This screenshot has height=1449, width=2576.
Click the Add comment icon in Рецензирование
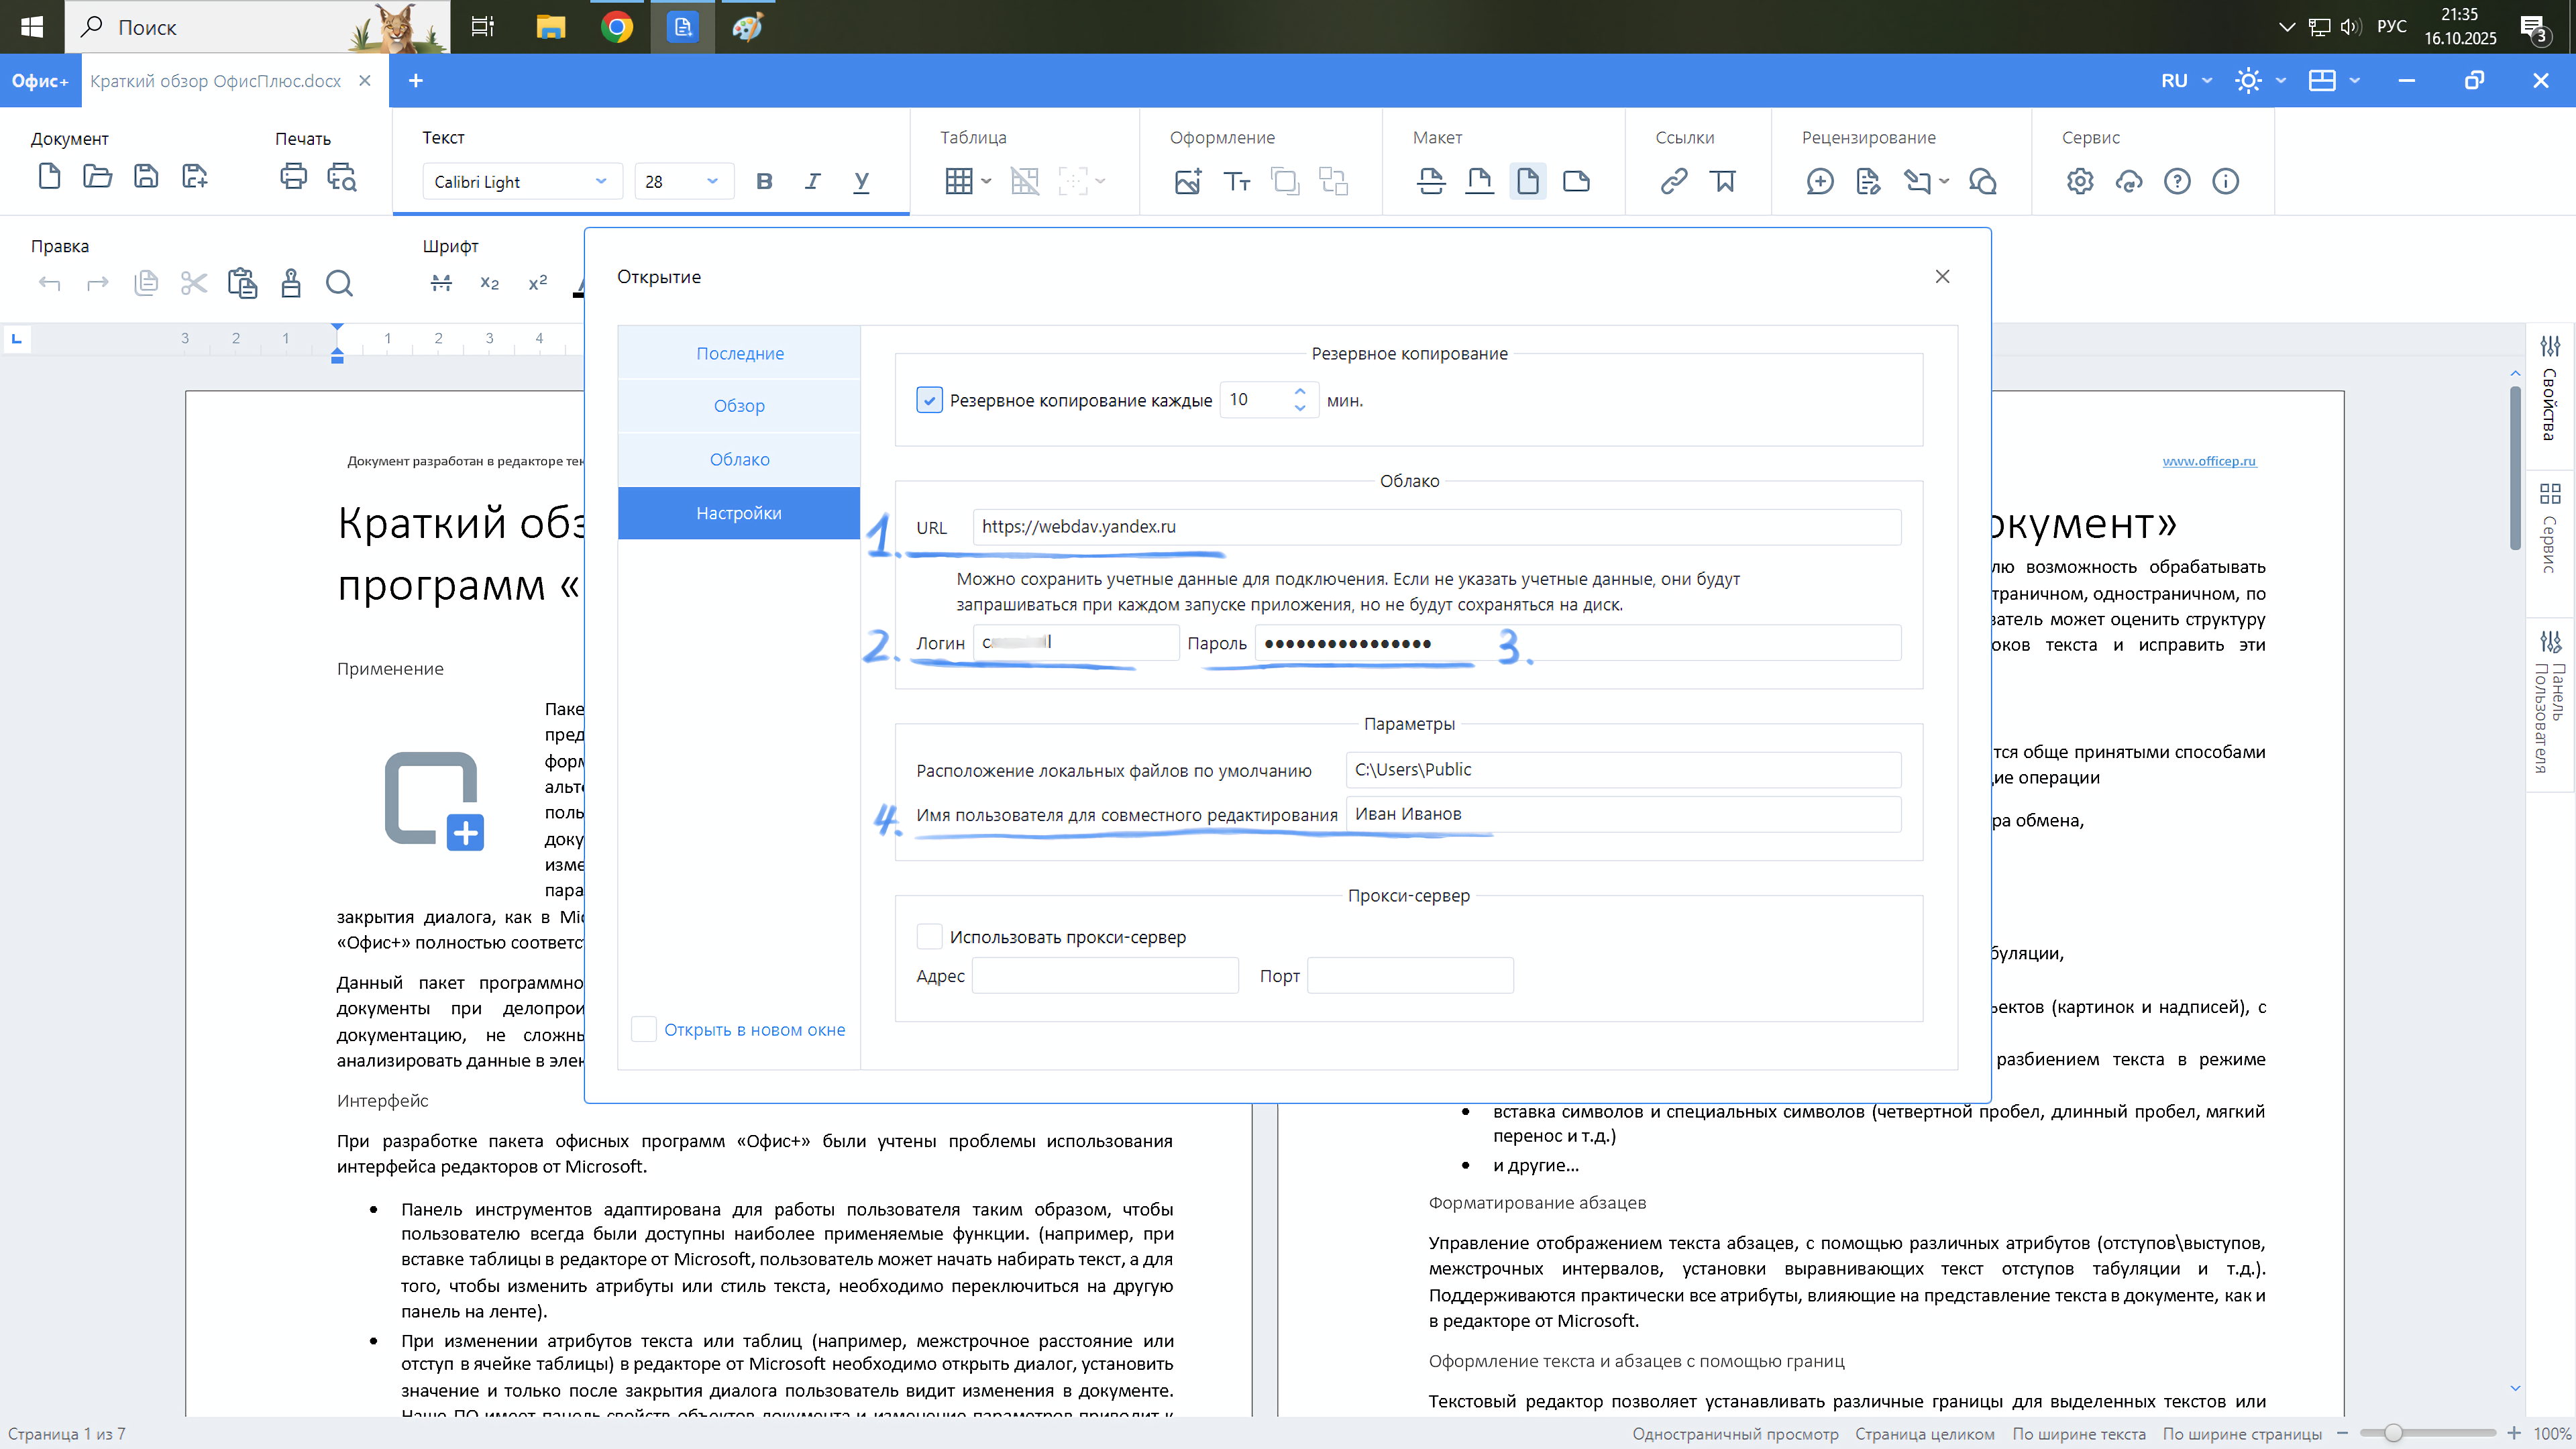[1820, 181]
